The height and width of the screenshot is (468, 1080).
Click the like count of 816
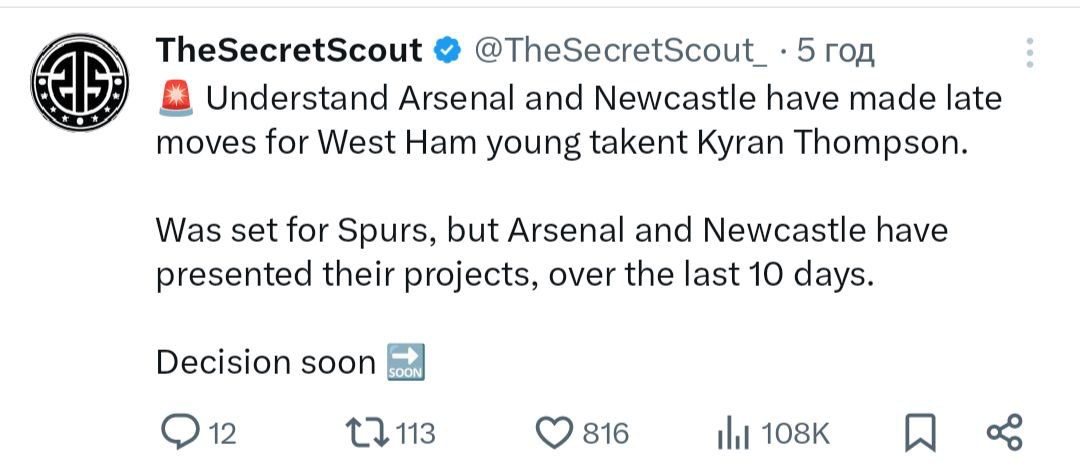[606, 433]
